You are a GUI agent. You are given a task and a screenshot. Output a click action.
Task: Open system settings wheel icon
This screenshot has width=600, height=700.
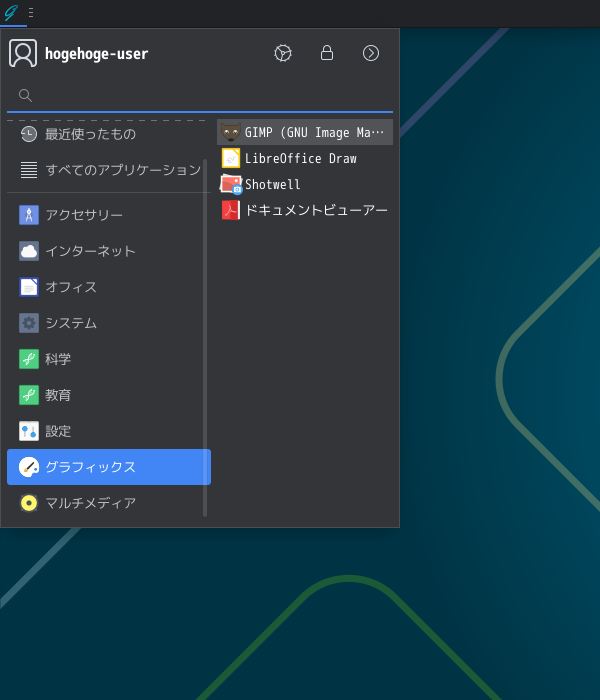pos(283,53)
